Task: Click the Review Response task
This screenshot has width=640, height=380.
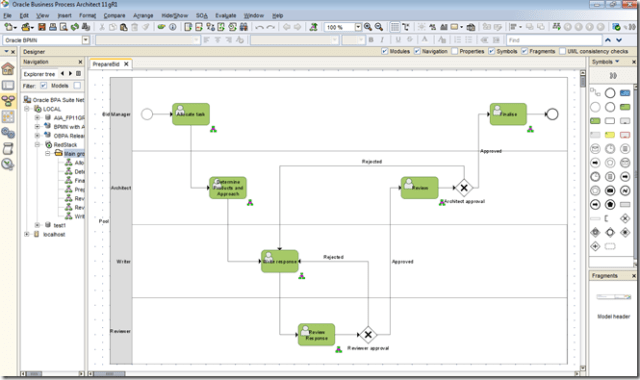Action: [x=316, y=335]
